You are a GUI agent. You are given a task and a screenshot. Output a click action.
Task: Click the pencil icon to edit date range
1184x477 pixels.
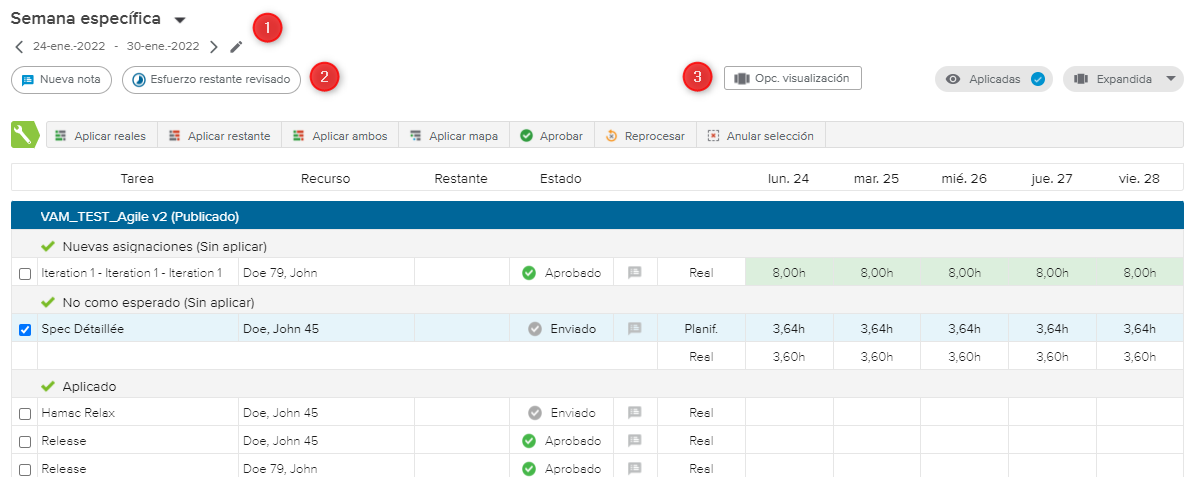[x=236, y=46]
